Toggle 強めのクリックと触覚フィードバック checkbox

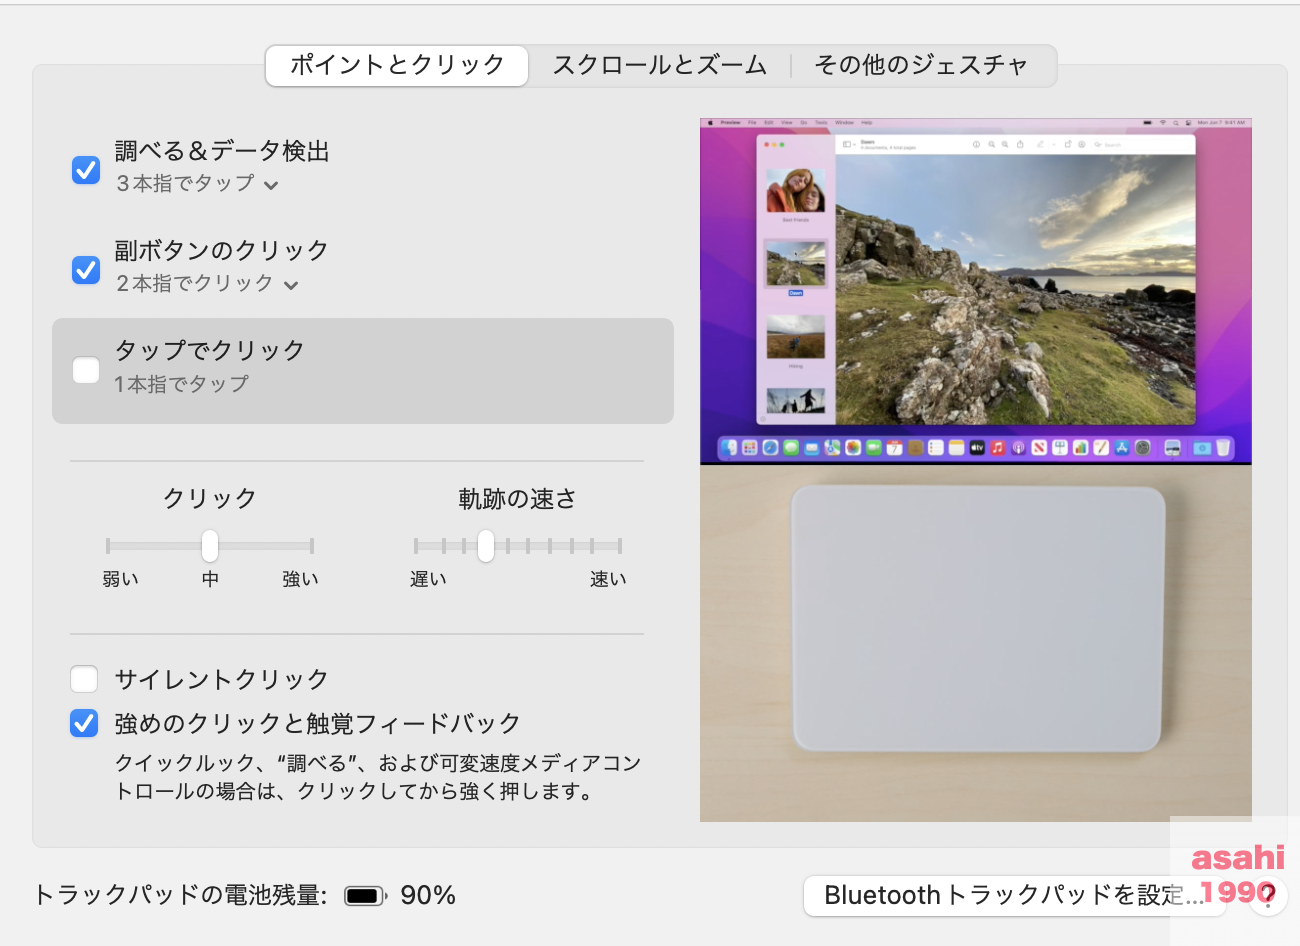84,723
